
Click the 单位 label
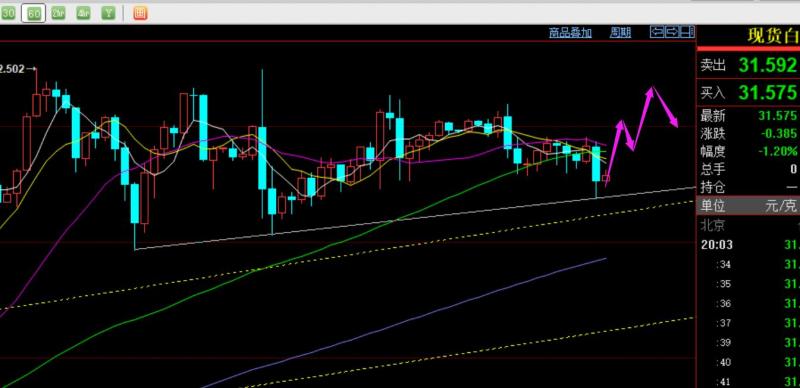click(713, 206)
